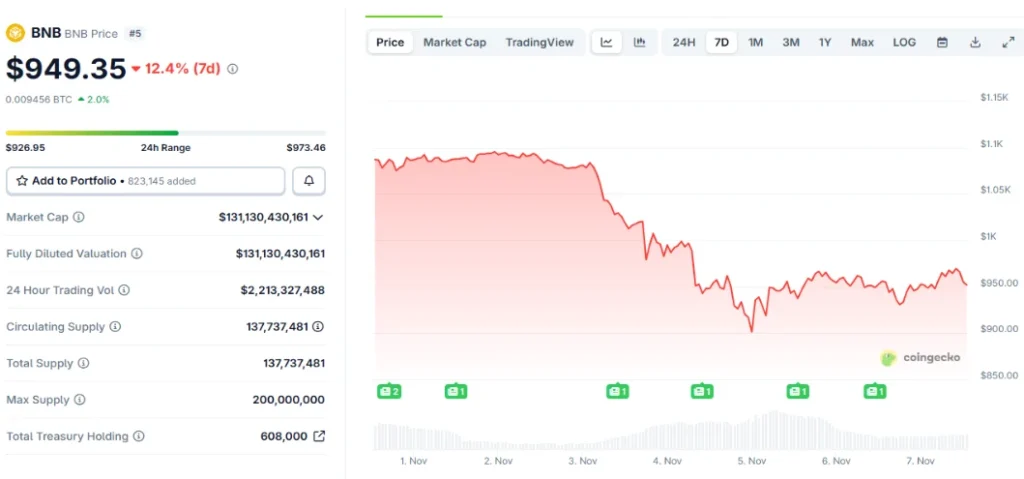The width and height of the screenshot is (1024, 479).
Task: Click the info icon beside Market Cap
Action: point(79,217)
